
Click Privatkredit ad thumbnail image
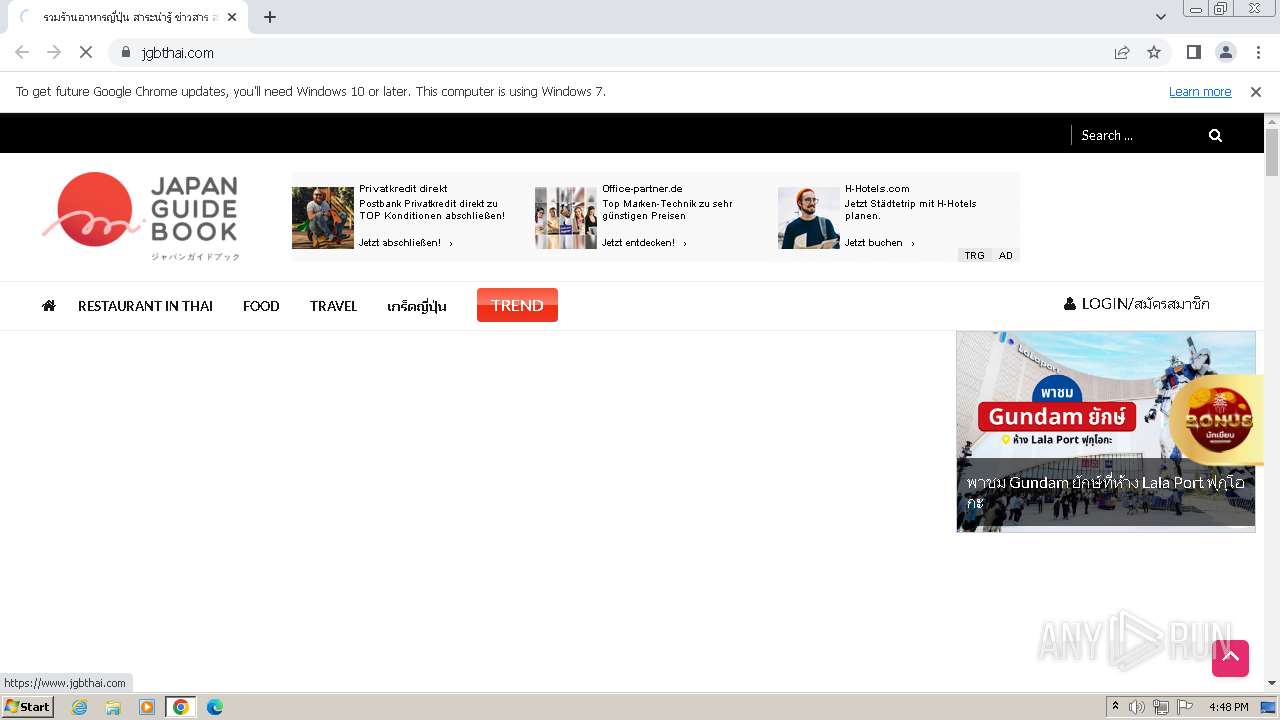coord(323,218)
